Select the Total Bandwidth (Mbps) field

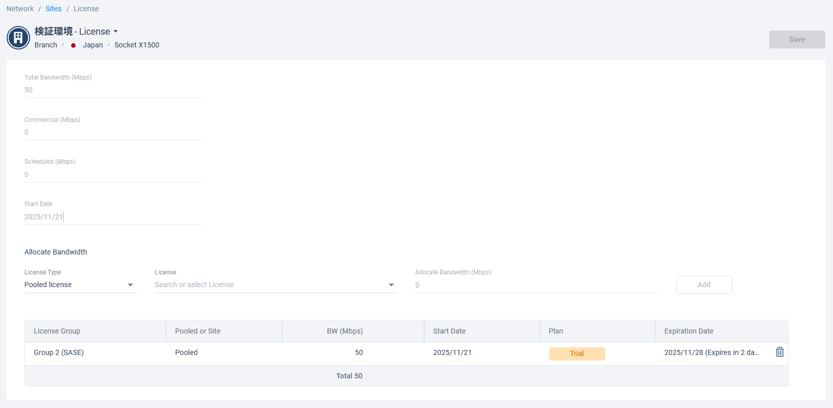pos(112,90)
